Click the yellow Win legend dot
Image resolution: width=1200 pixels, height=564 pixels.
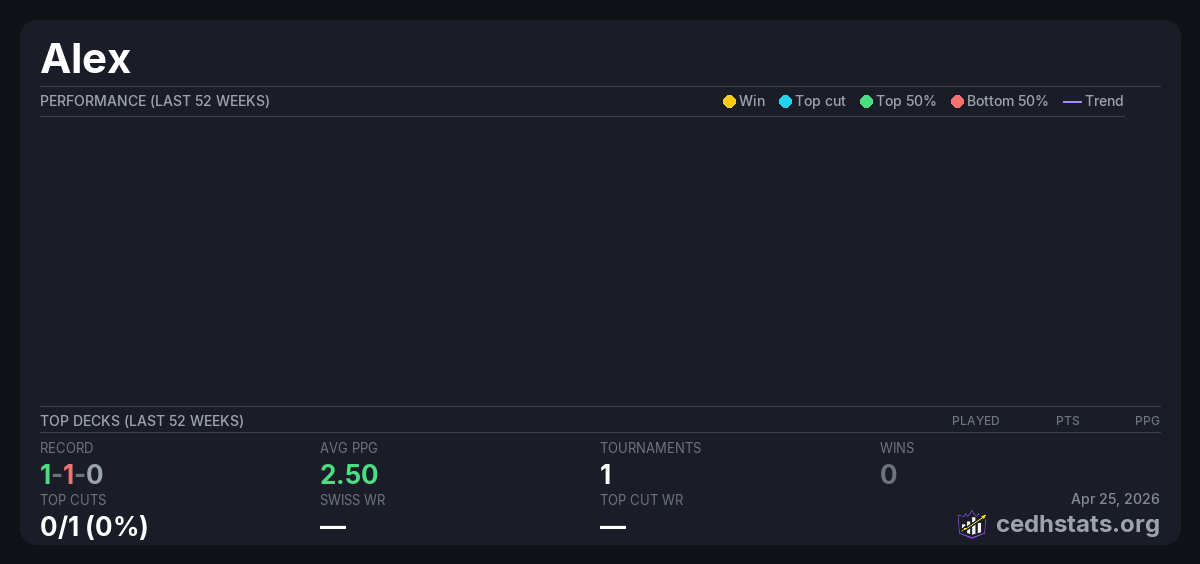(729, 102)
